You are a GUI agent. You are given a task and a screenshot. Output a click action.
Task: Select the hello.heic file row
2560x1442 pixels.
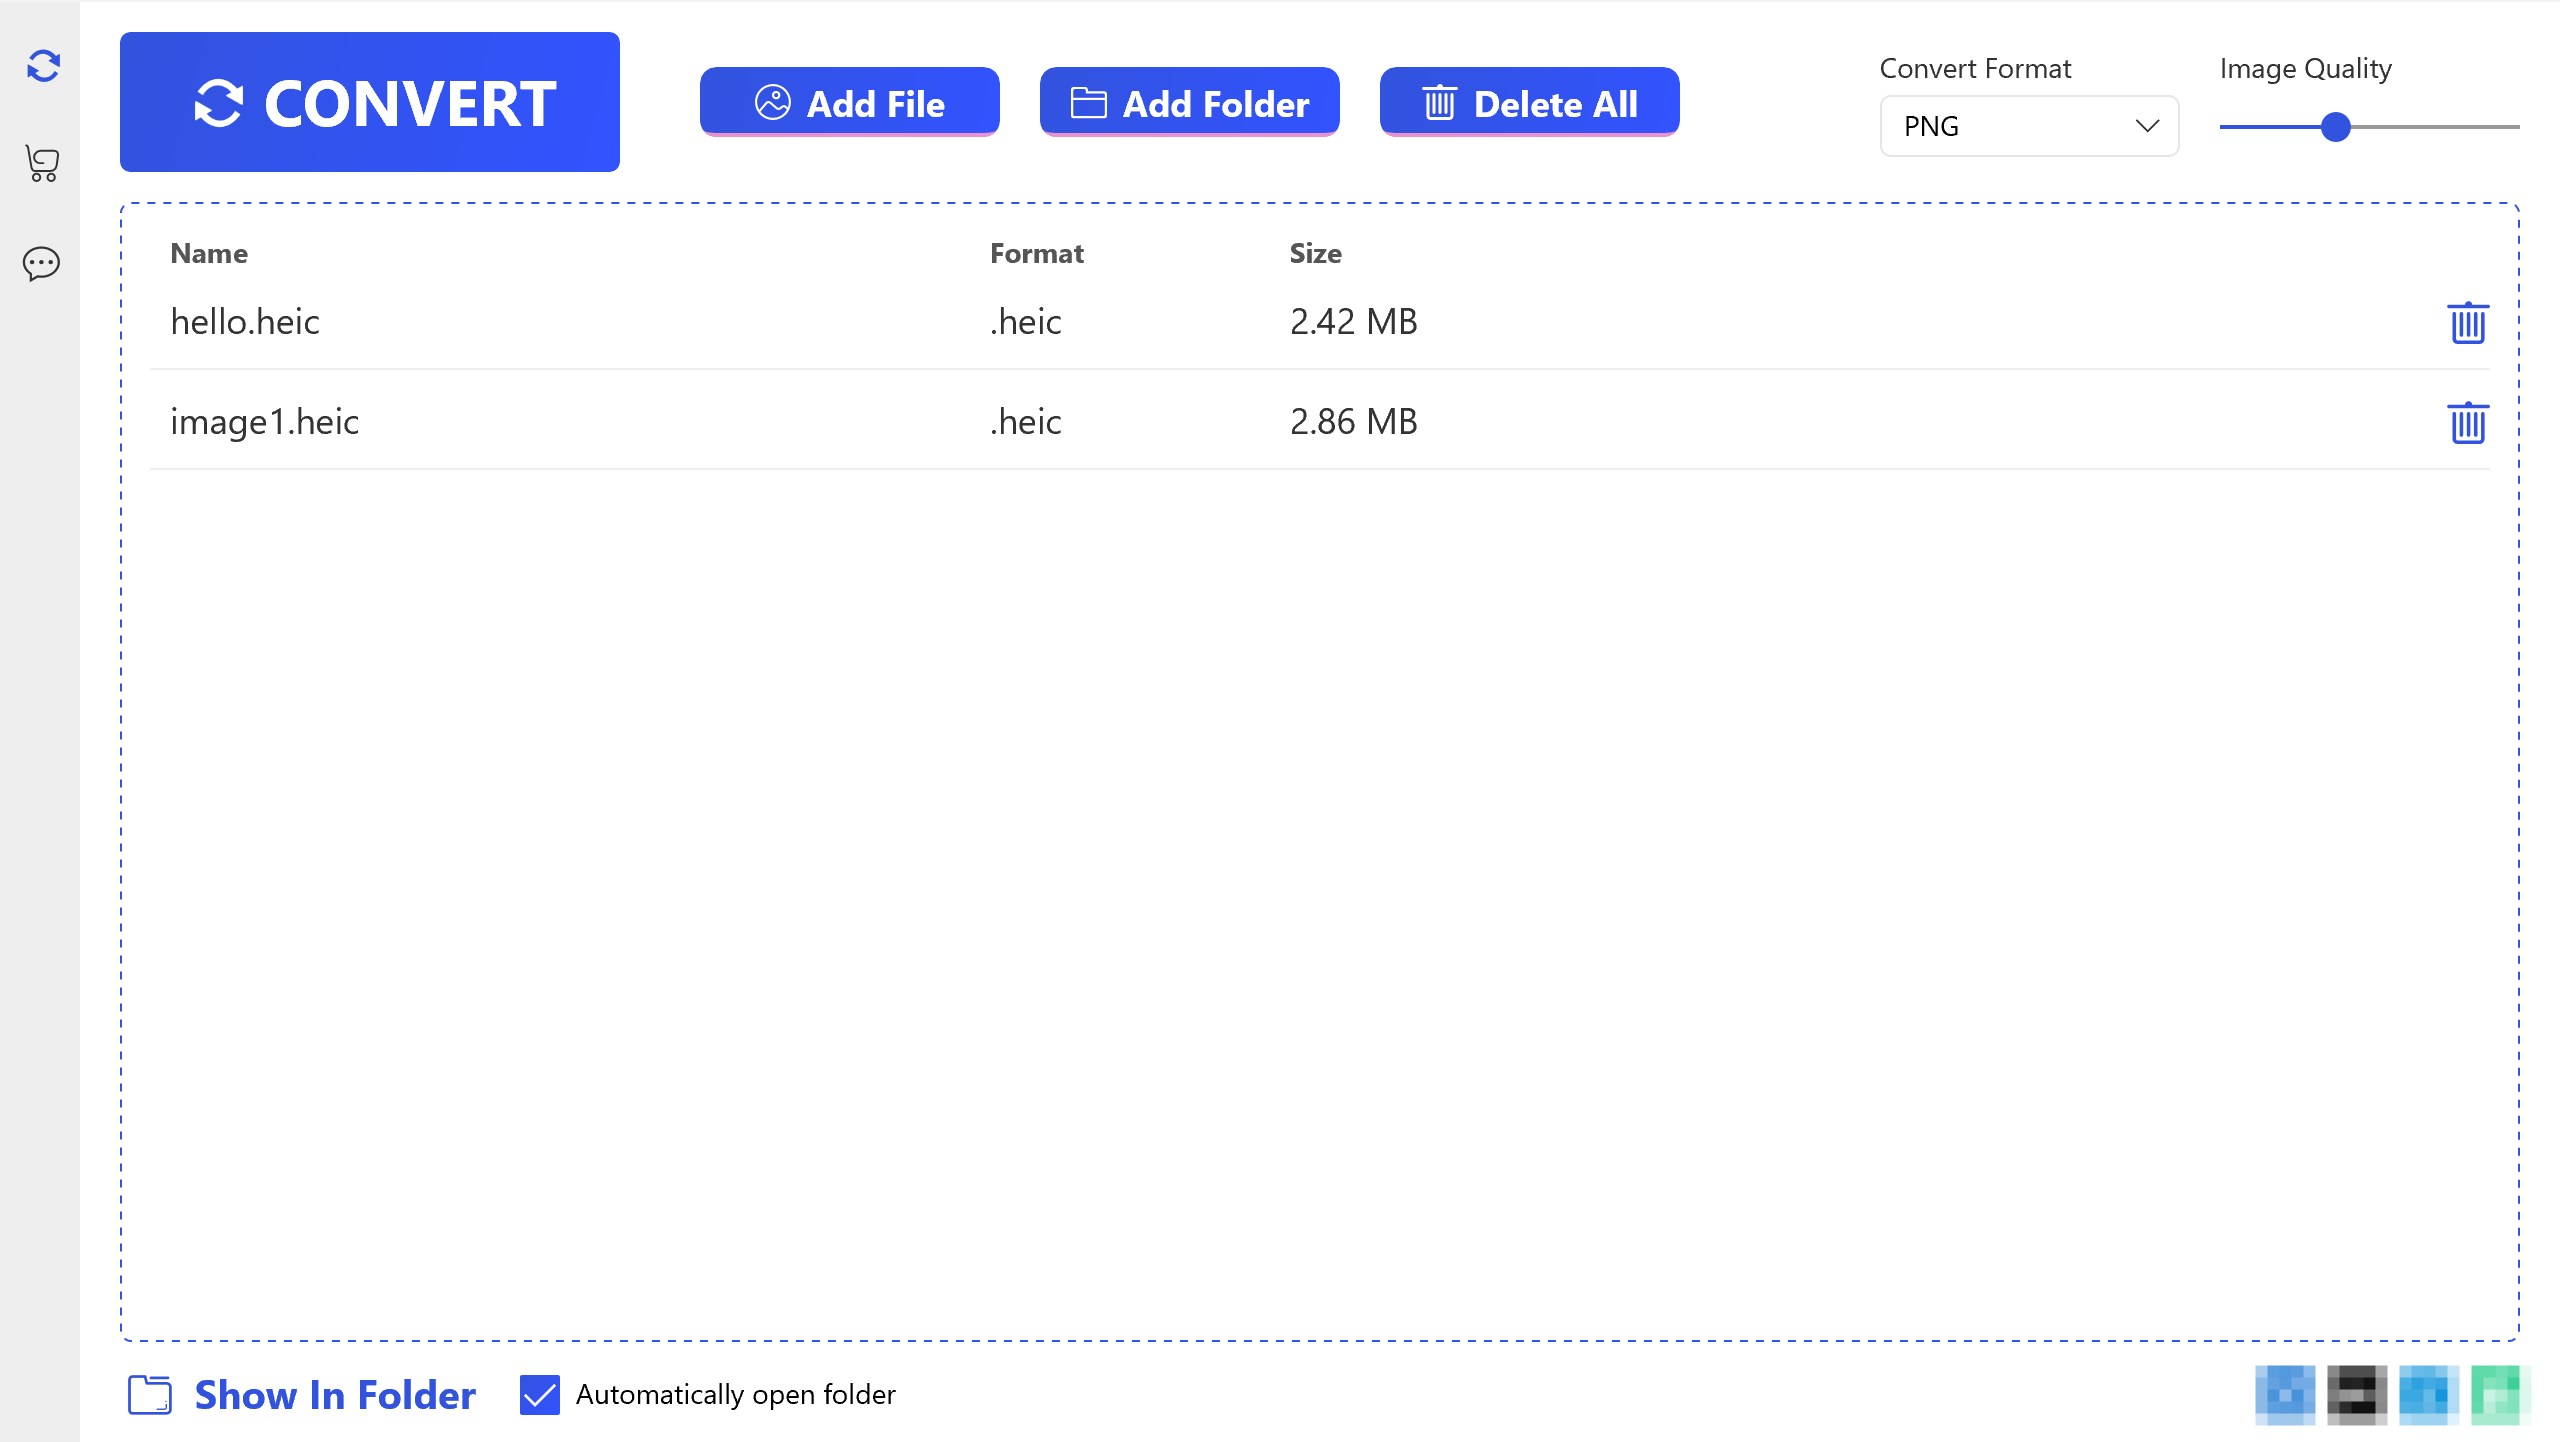tap(700, 322)
